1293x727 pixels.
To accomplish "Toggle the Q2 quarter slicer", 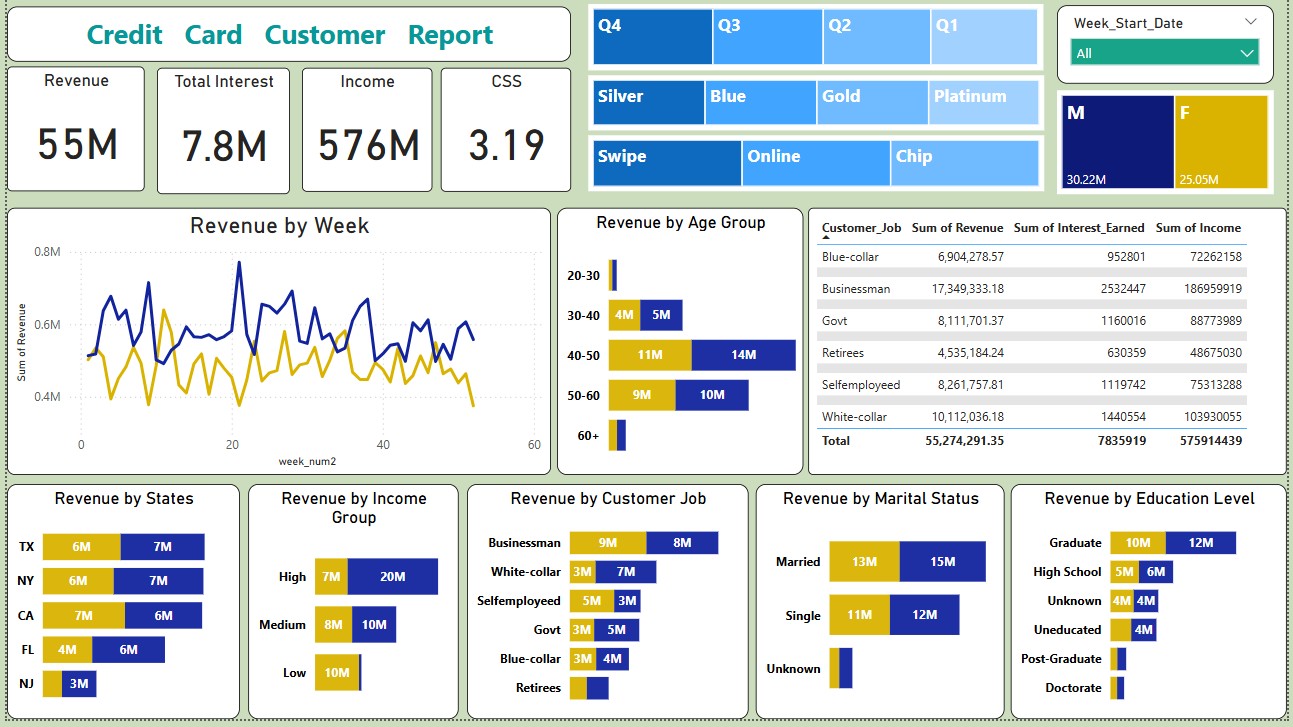I will point(876,37).
